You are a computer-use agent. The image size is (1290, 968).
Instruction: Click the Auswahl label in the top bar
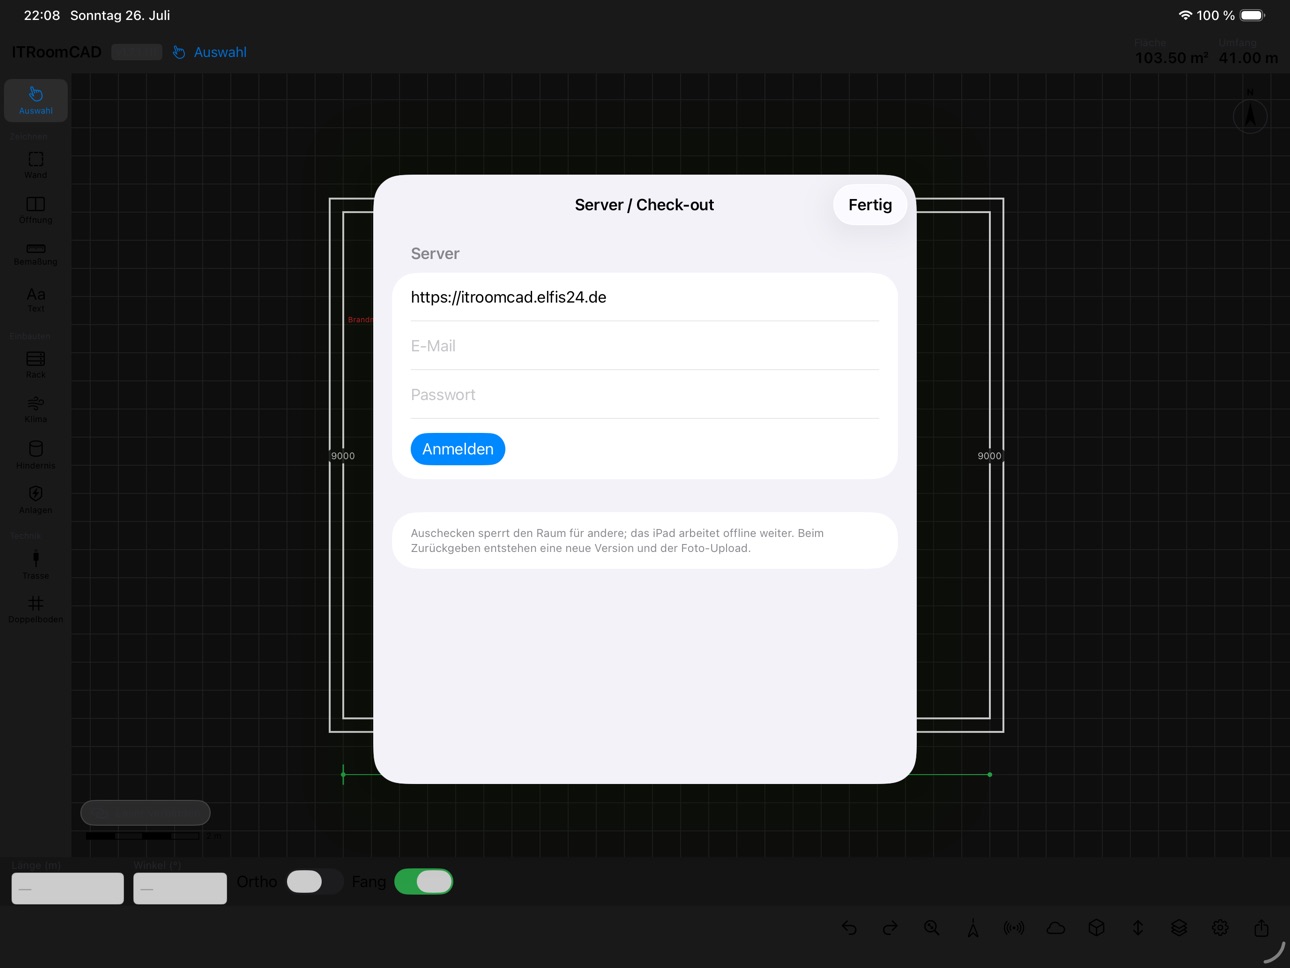(x=220, y=52)
